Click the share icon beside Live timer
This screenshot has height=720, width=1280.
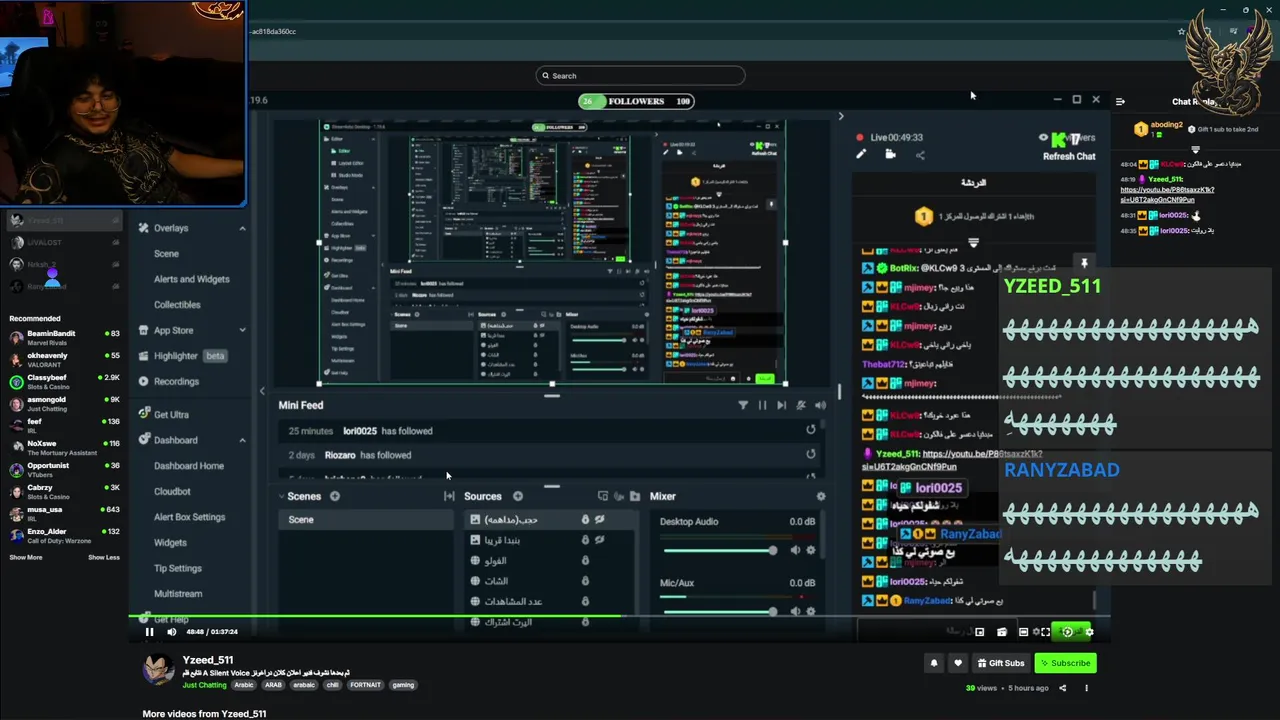tap(920, 154)
